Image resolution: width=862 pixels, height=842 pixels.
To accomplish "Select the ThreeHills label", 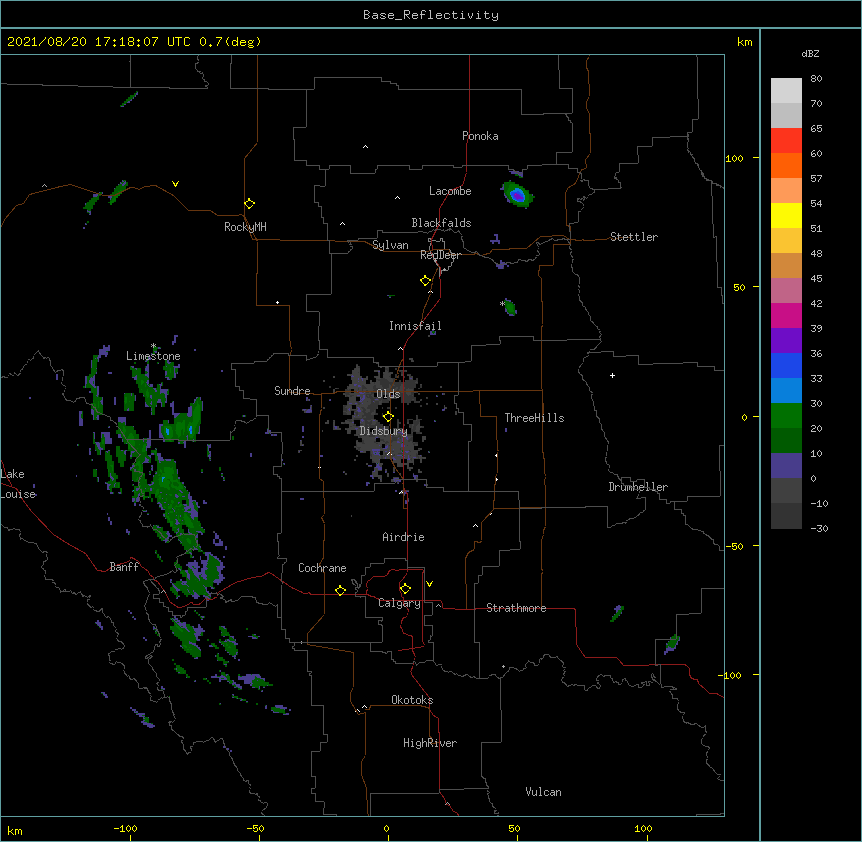I will 534,418.
